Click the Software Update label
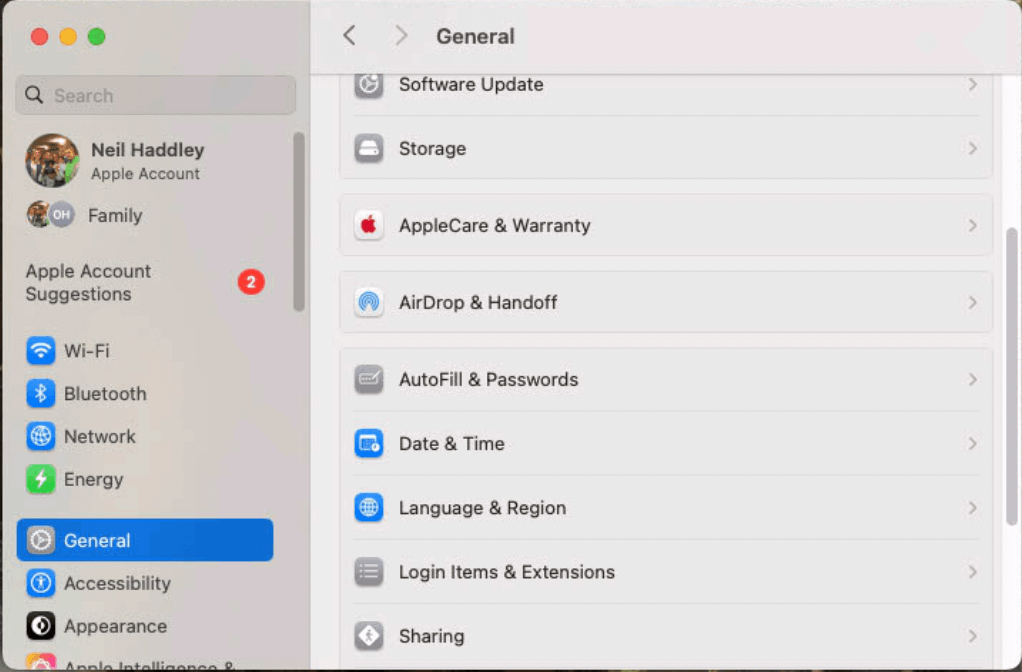 [x=471, y=85]
